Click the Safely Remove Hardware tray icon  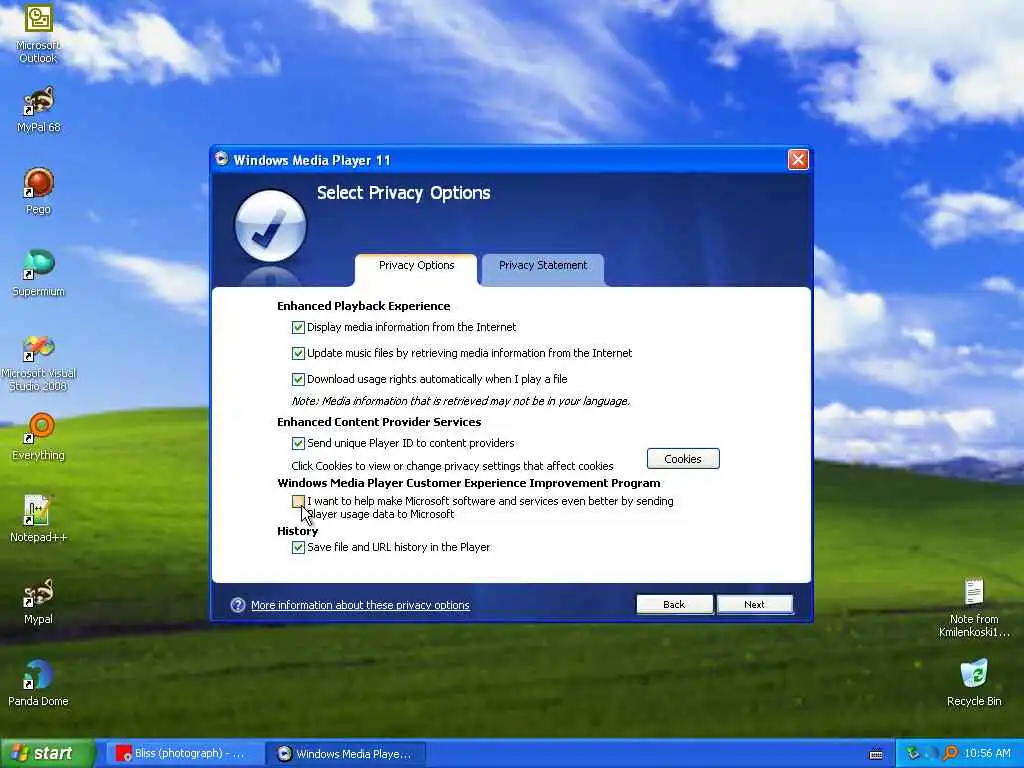point(912,754)
